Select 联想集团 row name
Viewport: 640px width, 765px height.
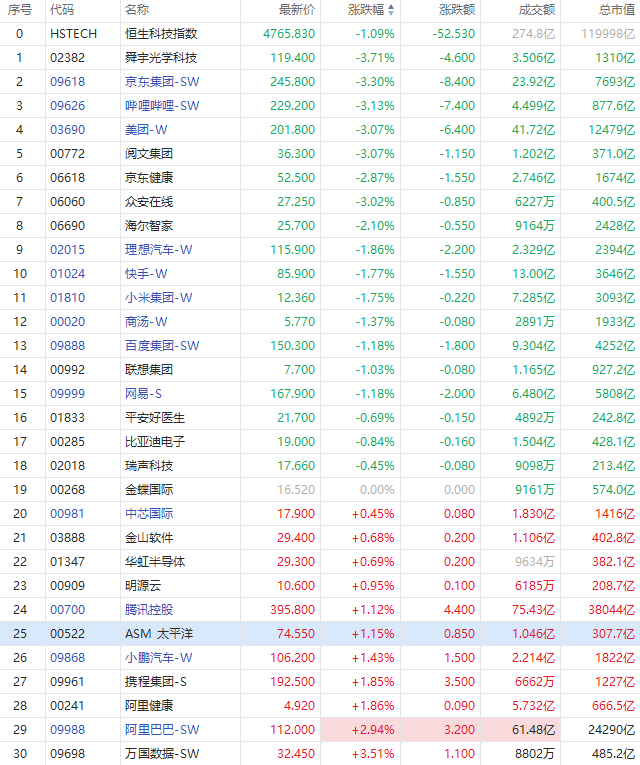(149, 370)
